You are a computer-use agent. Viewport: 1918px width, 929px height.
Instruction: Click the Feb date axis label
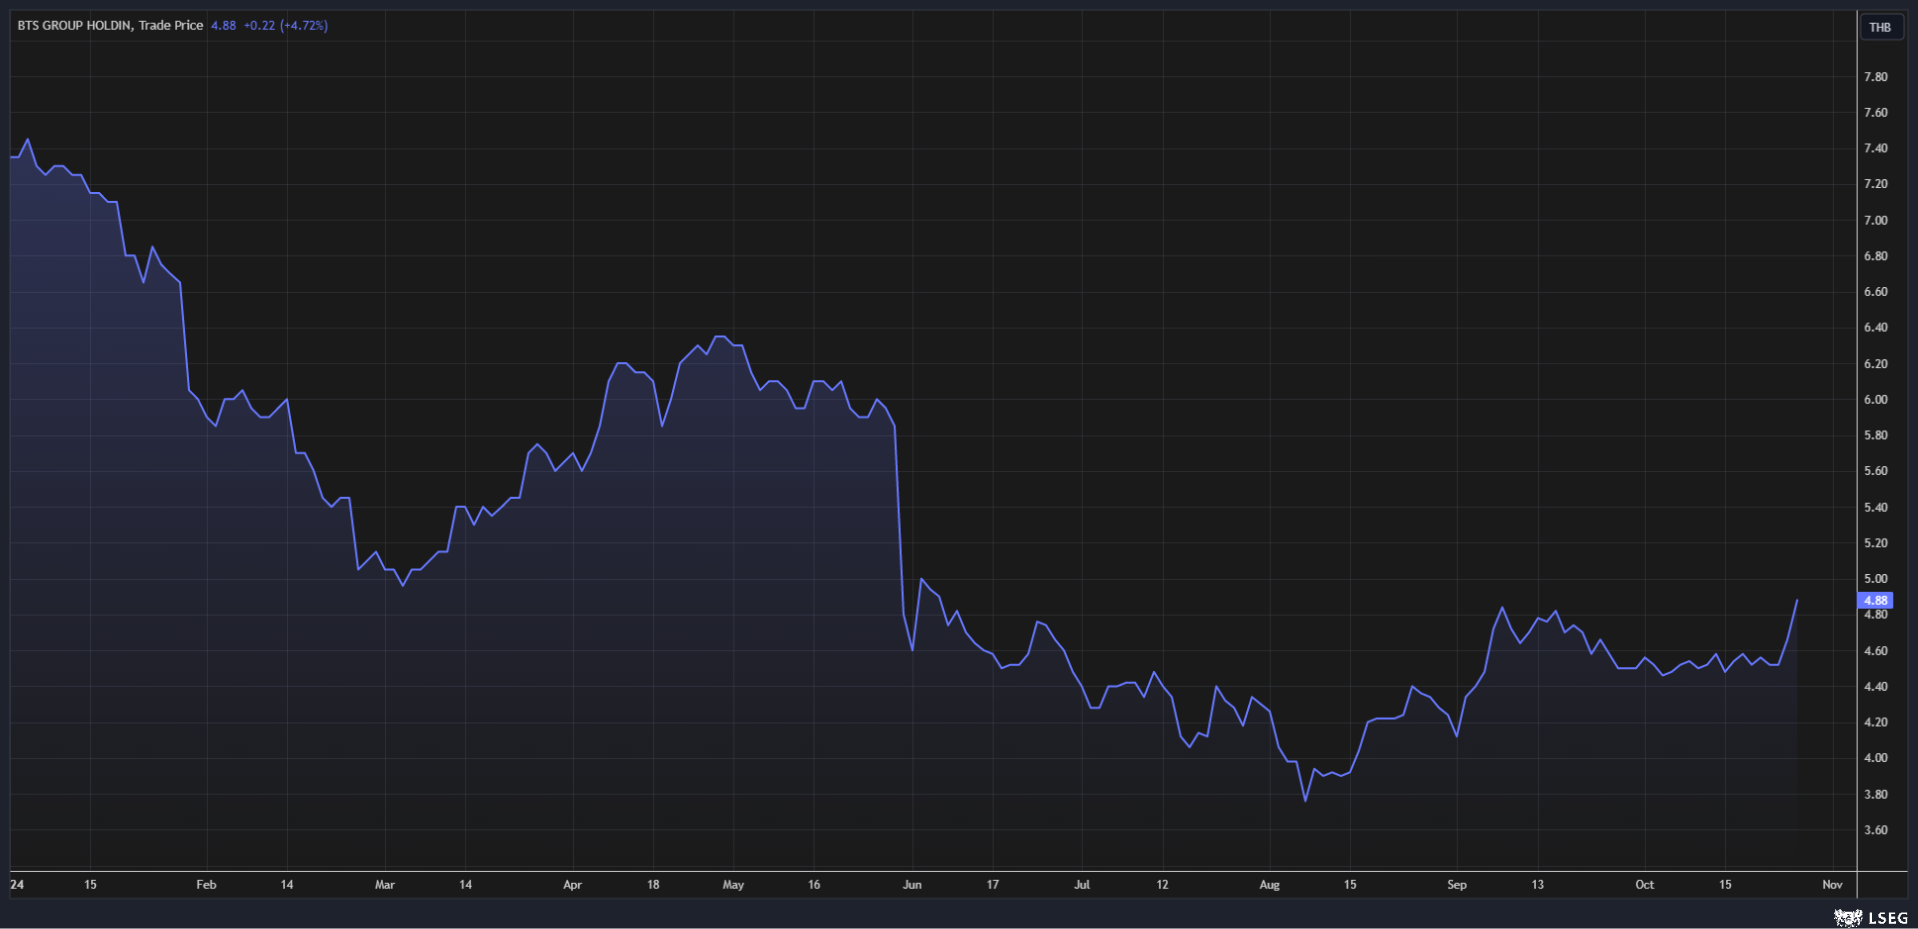click(x=206, y=884)
